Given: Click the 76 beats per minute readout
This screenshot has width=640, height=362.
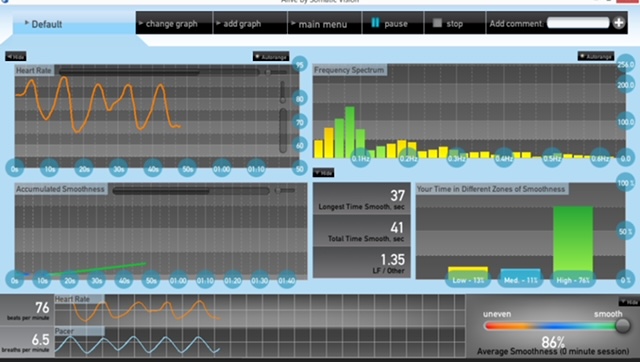Looking at the screenshot, I should [x=42, y=307].
